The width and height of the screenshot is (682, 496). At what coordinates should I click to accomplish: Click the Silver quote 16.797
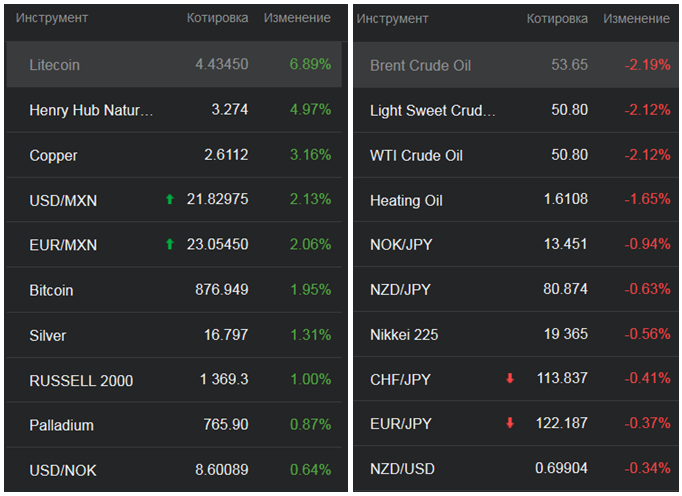[x=226, y=335]
